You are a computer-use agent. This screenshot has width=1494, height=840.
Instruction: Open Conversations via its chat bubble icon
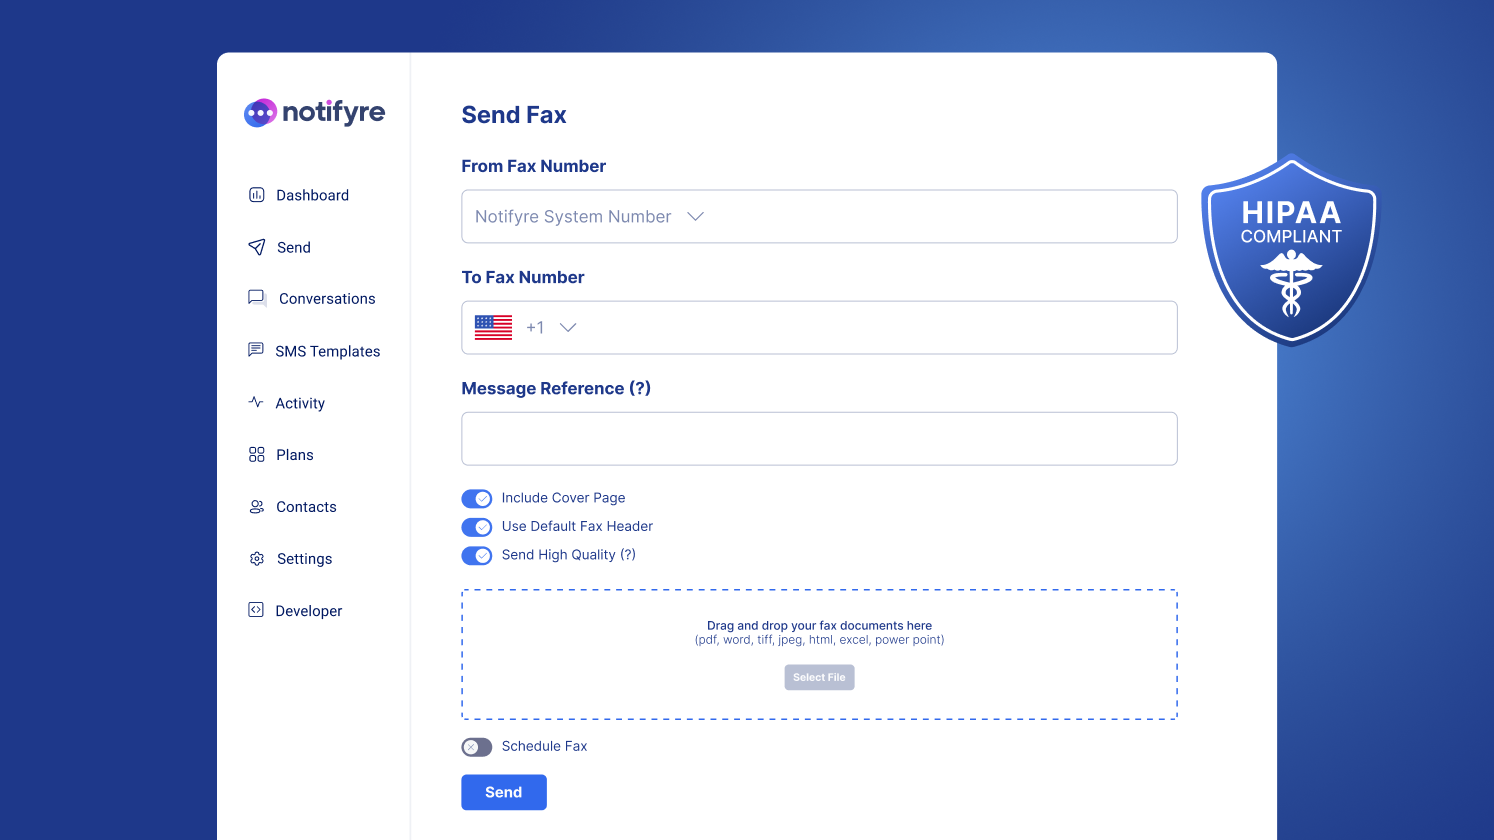(257, 298)
